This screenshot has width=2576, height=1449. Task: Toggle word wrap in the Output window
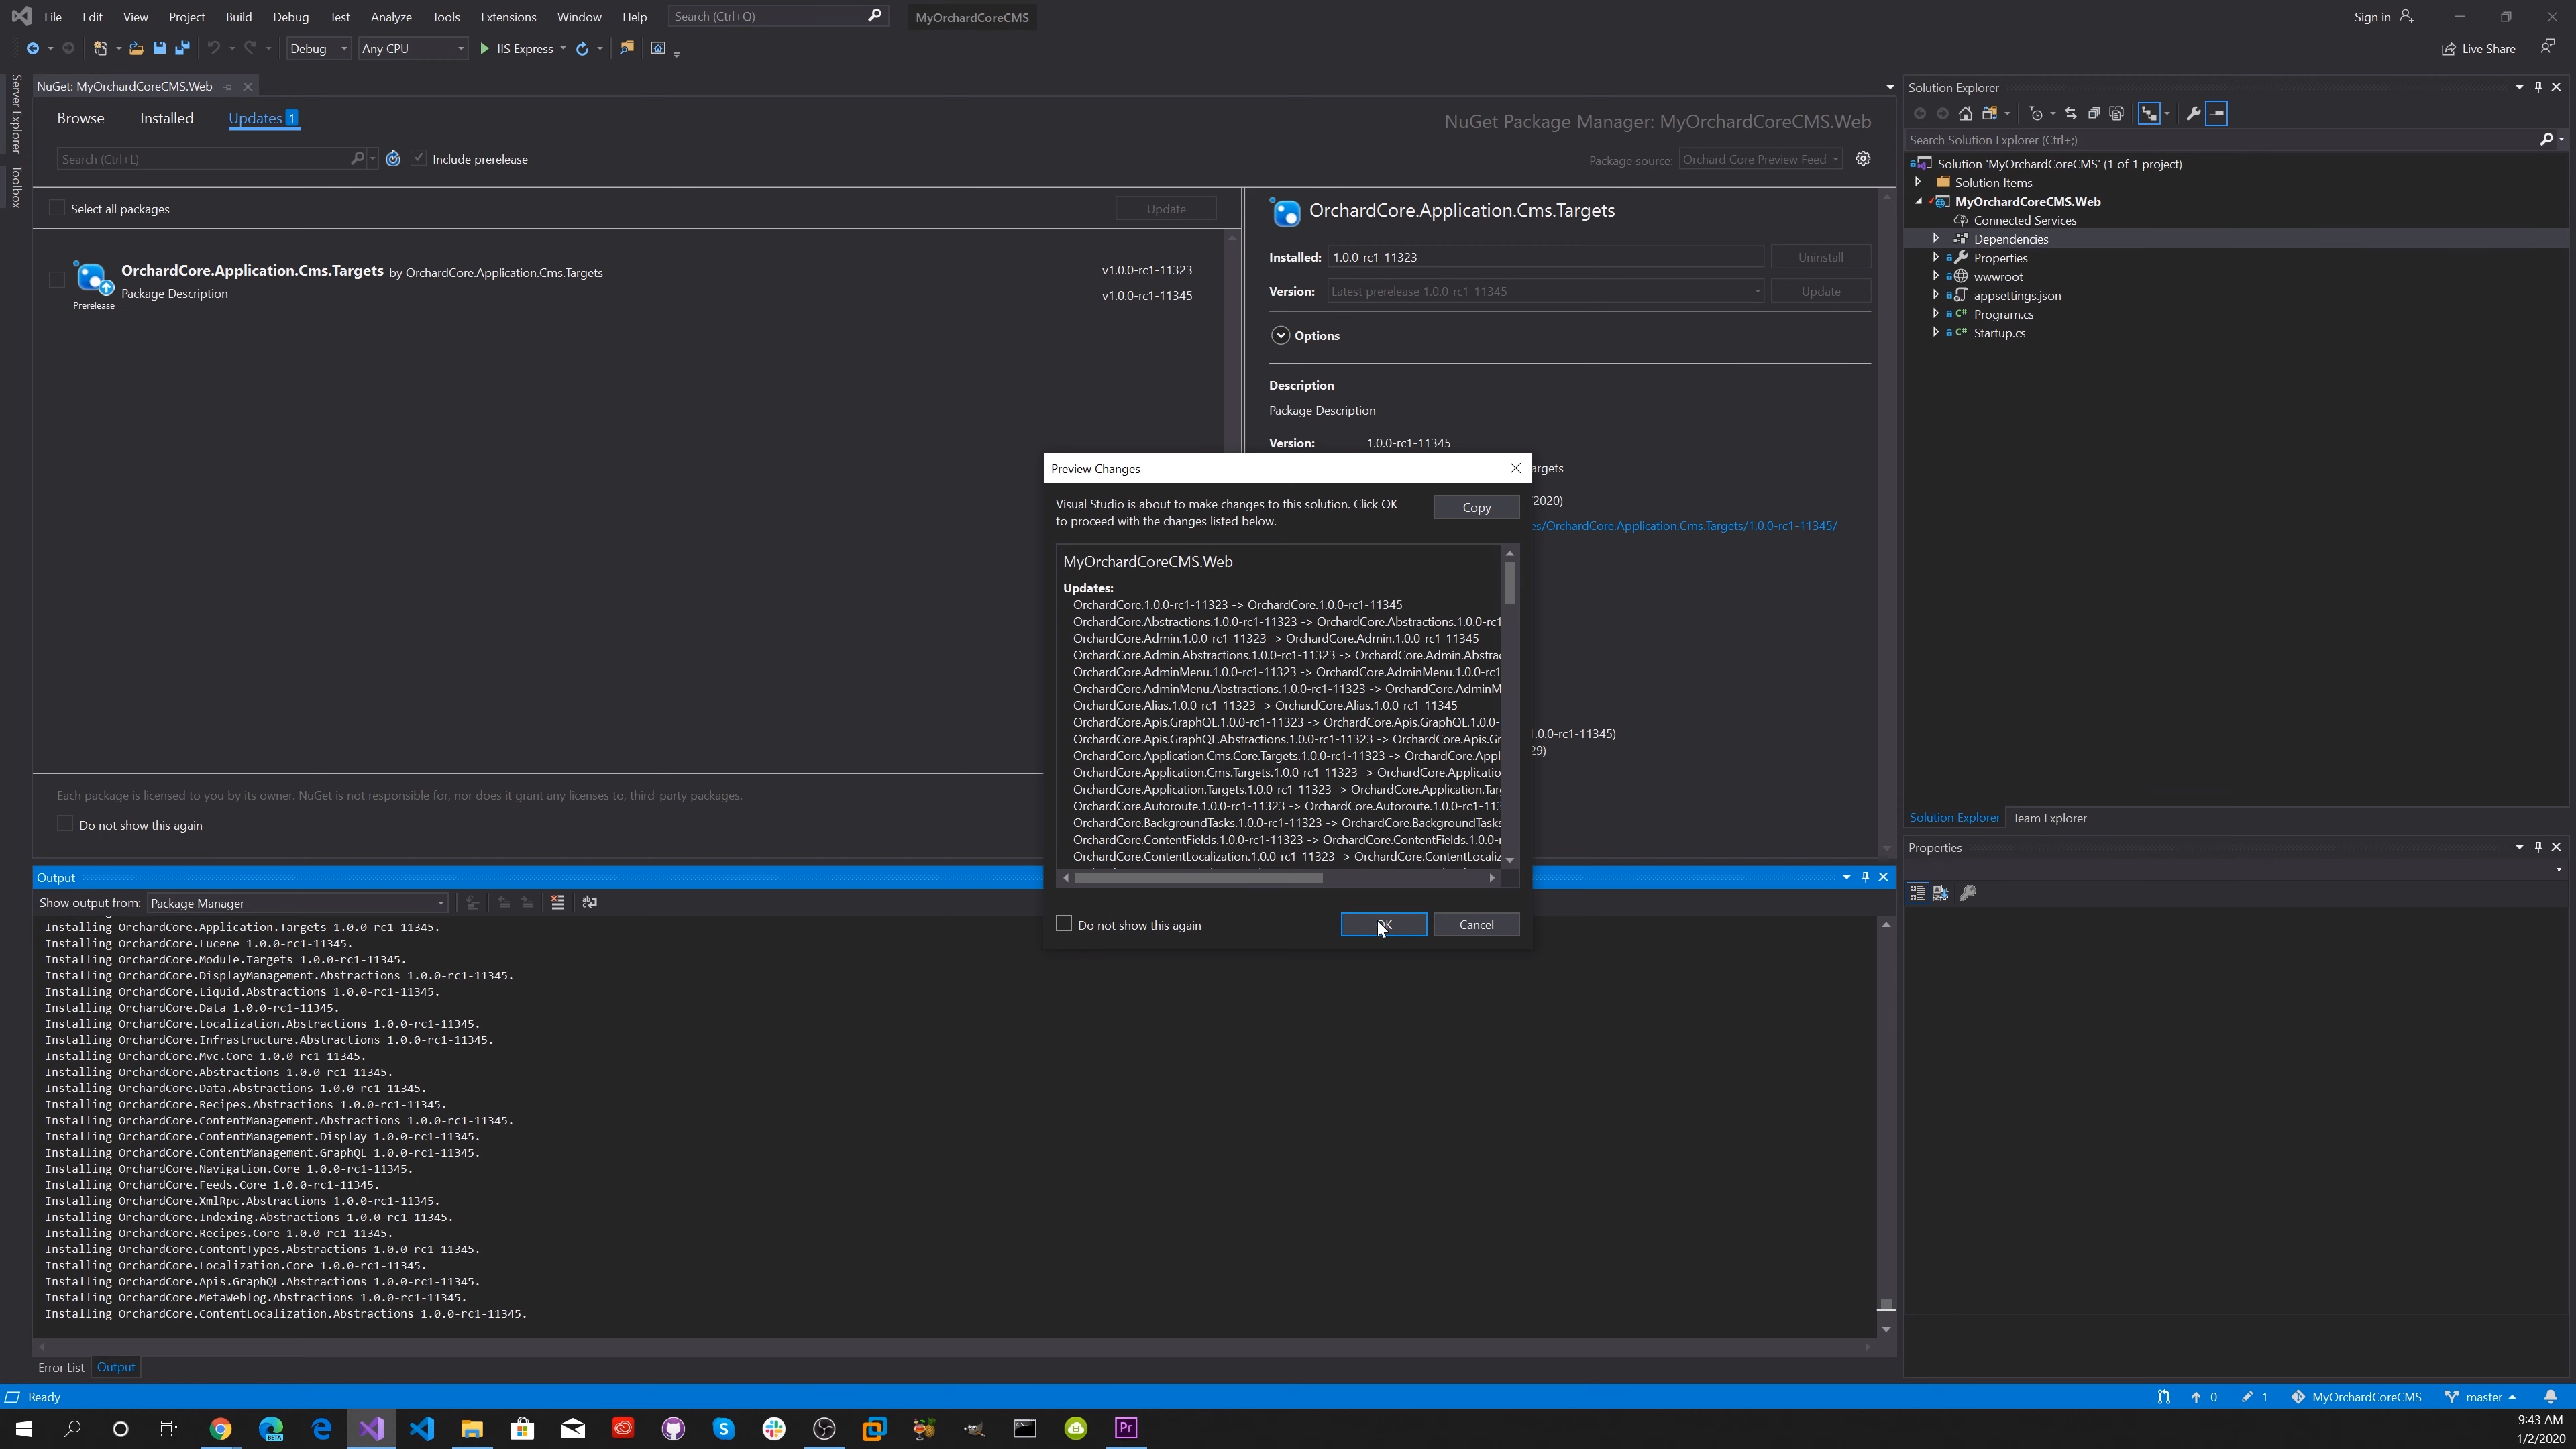click(x=590, y=902)
